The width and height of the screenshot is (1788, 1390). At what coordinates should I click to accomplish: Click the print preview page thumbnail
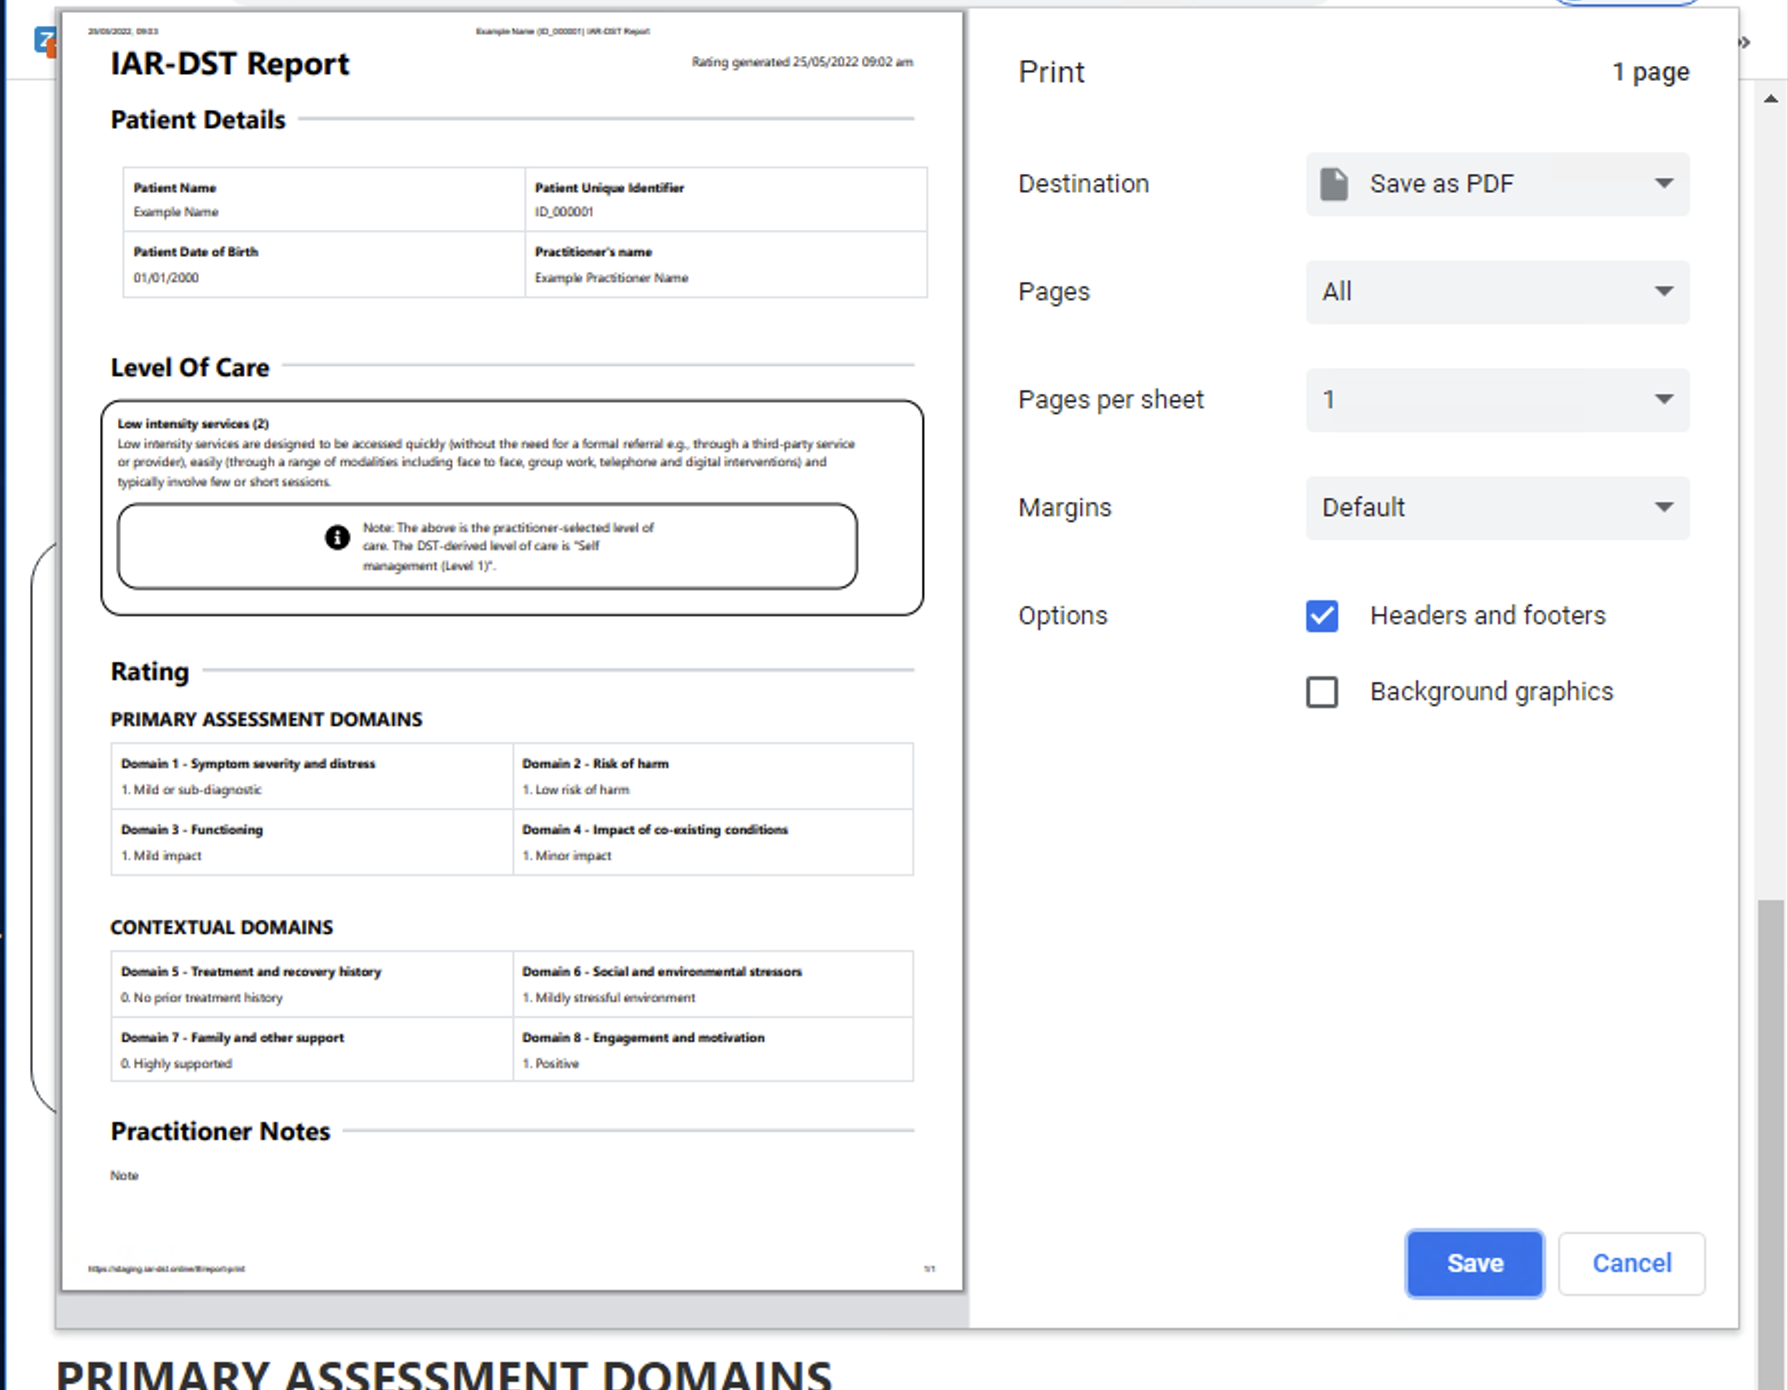[x=513, y=651]
